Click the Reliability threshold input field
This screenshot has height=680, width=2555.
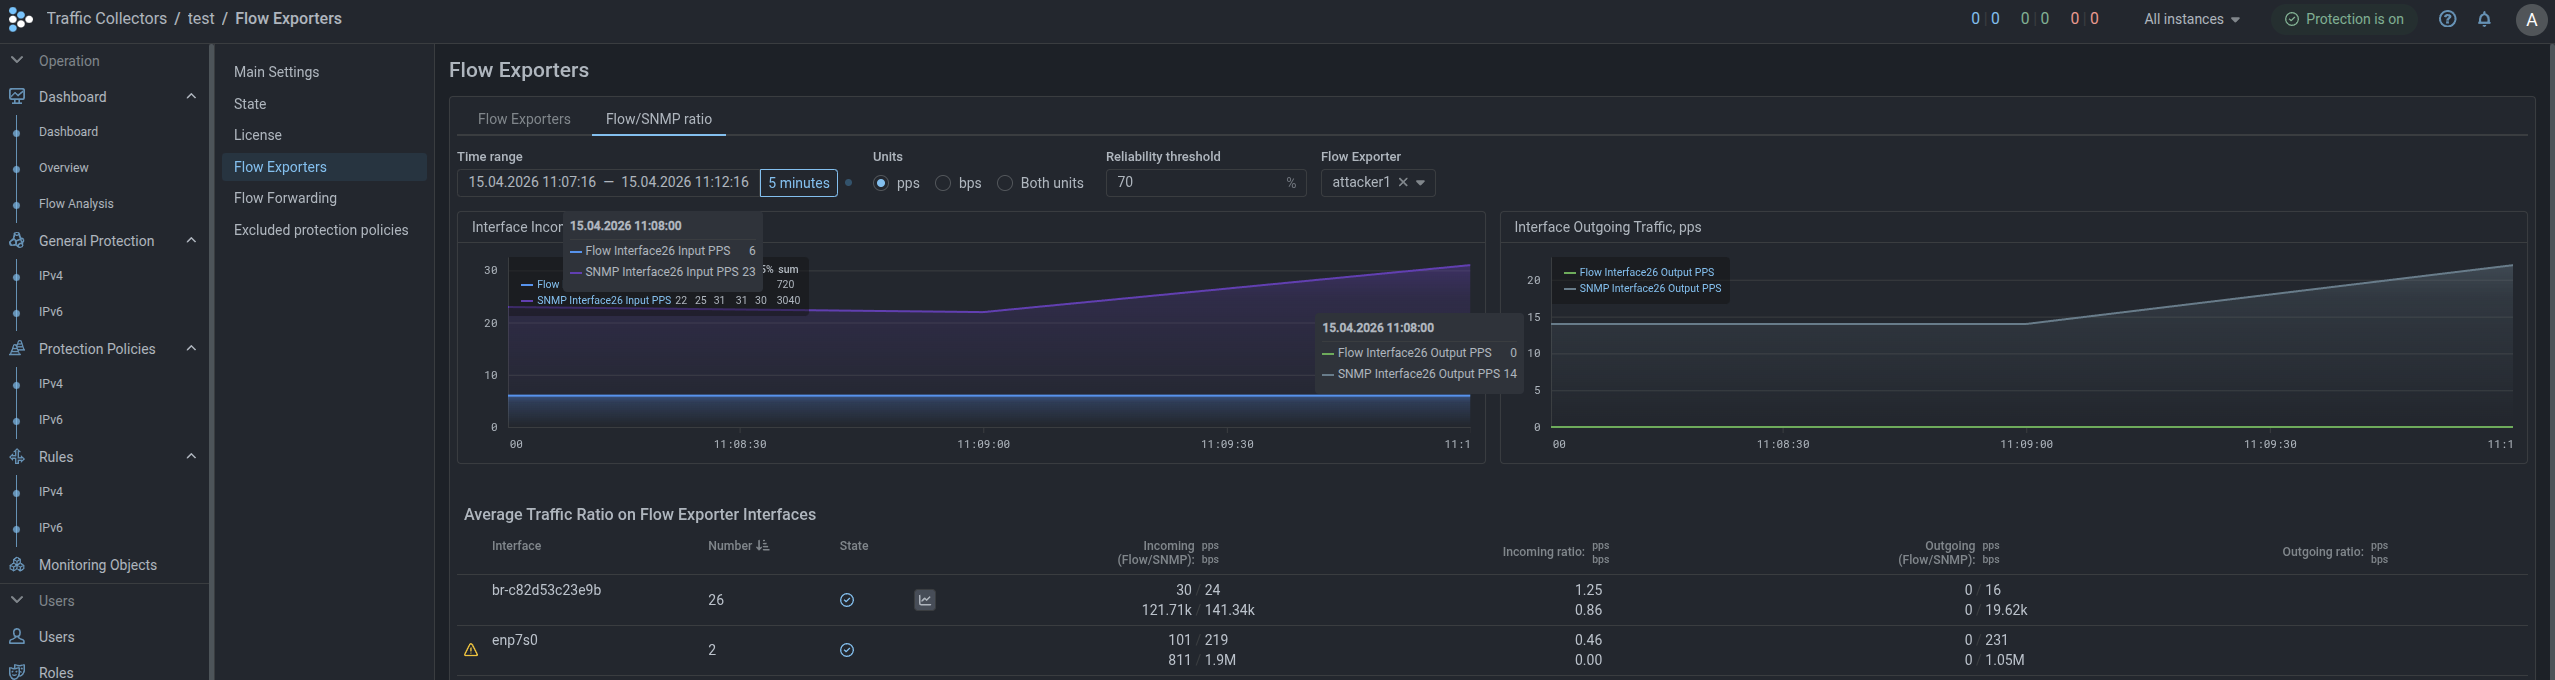pos(1195,183)
